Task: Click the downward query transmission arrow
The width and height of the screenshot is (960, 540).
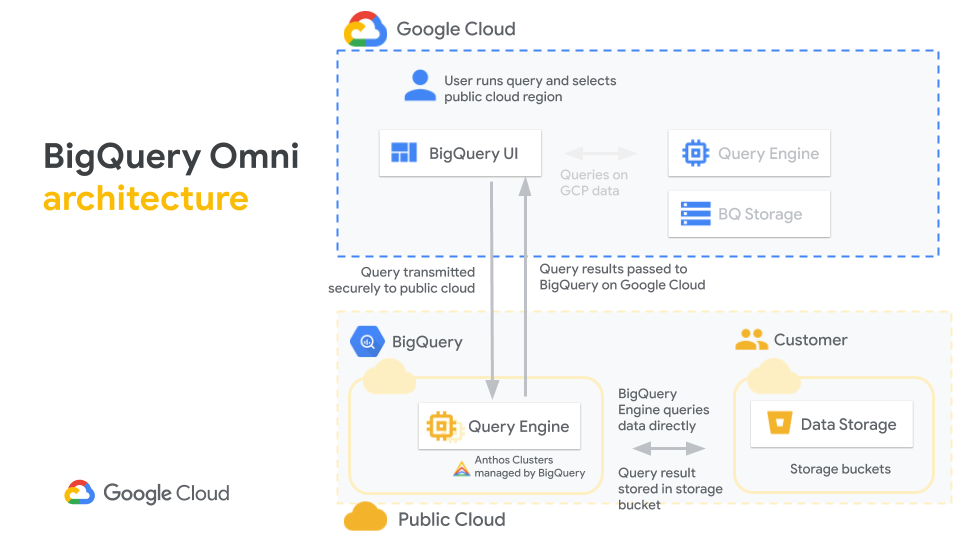Action: pos(492,290)
